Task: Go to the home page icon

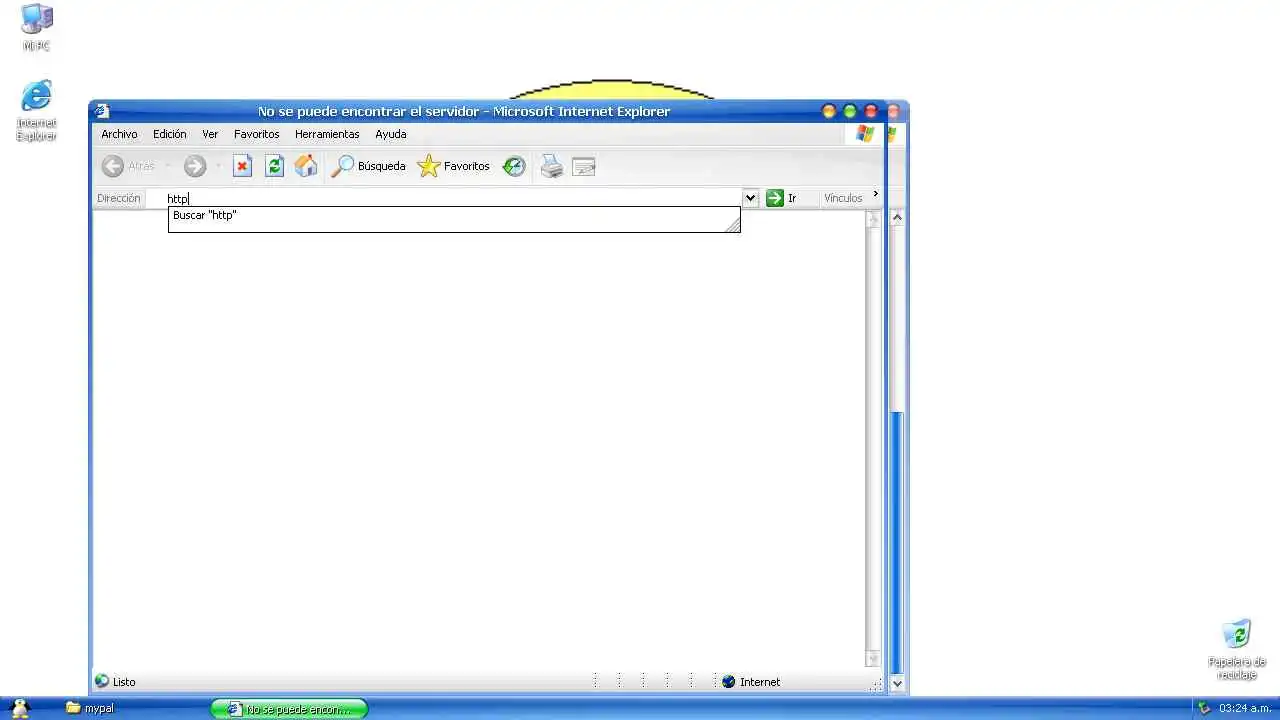Action: (306, 166)
